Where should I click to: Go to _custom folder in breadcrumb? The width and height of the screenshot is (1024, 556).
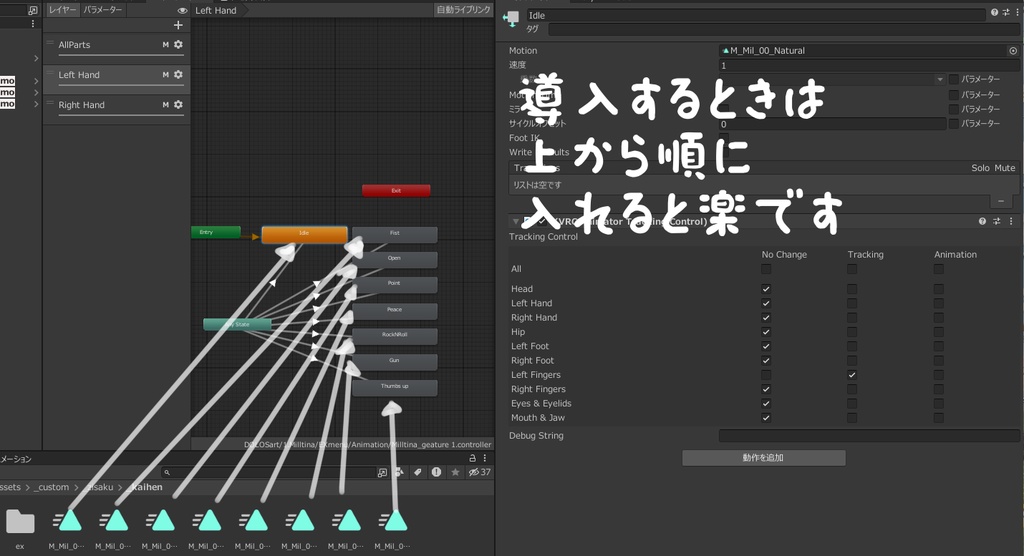pos(54,487)
